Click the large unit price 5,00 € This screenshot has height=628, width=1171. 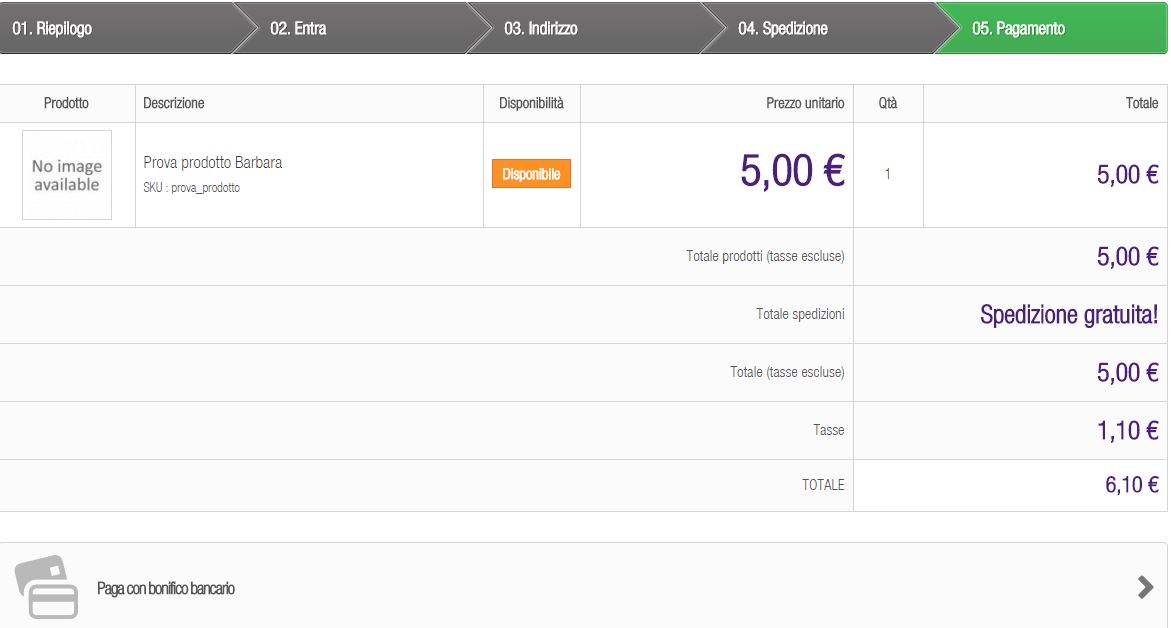(792, 172)
